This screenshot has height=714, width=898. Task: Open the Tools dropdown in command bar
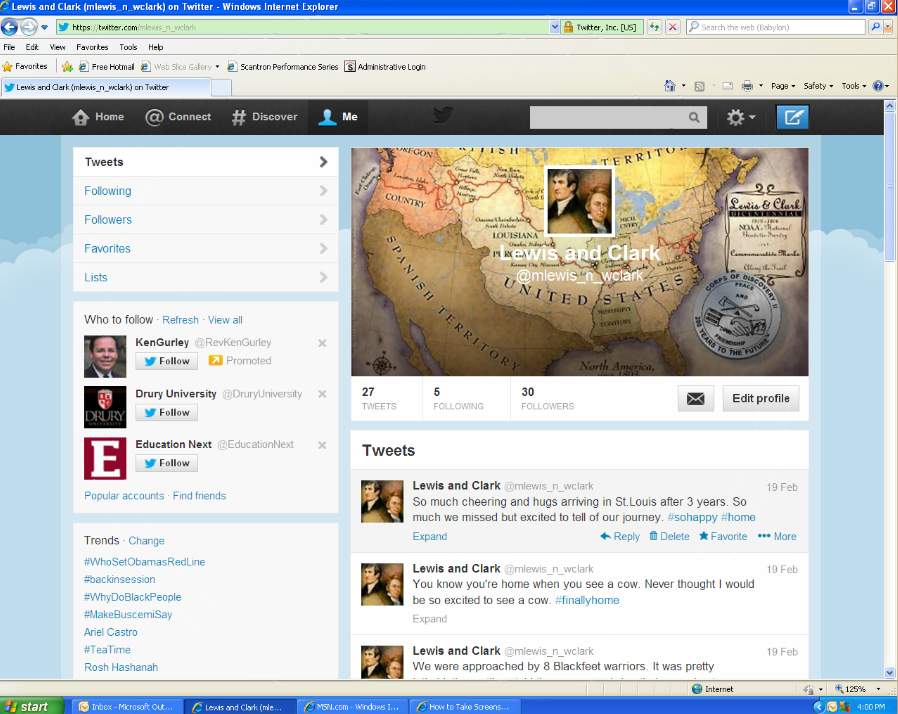pyautogui.click(x=853, y=86)
